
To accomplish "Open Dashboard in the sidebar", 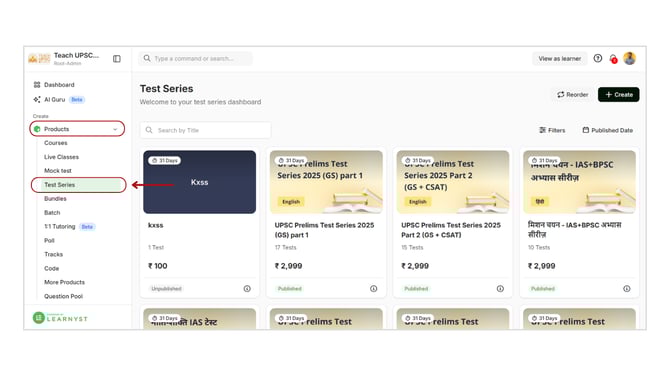I will [59, 85].
